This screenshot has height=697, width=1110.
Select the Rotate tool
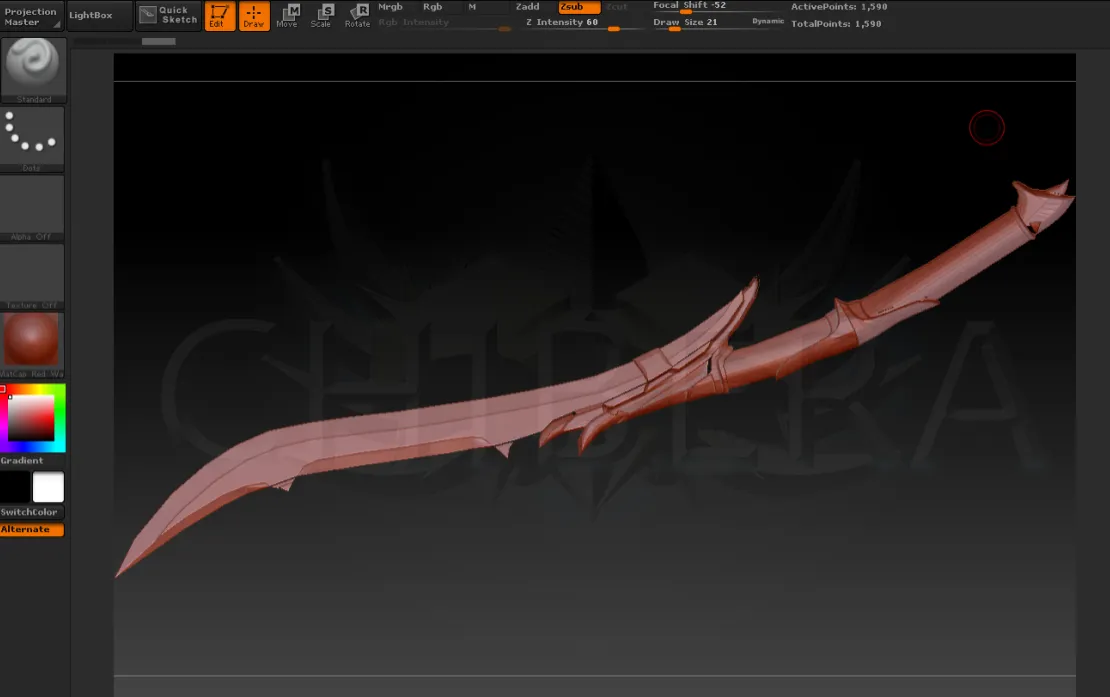click(357, 16)
